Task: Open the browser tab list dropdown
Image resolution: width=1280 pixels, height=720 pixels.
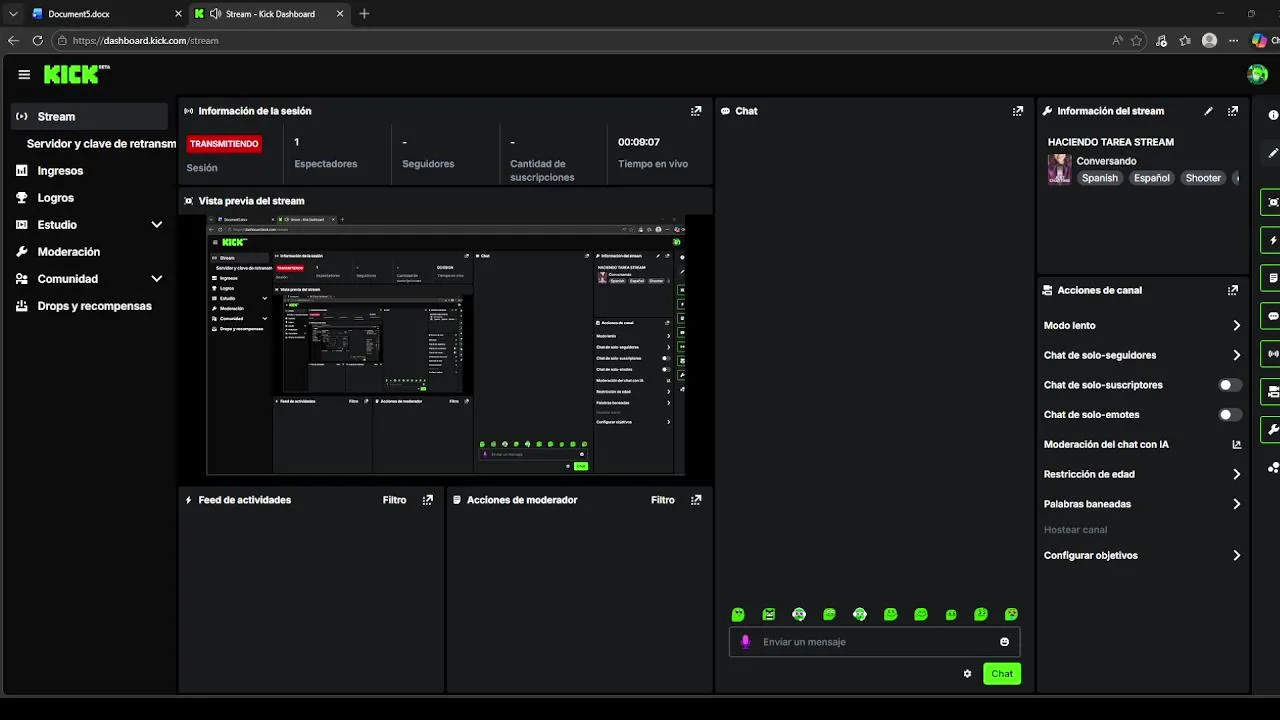Action: click(x=13, y=14)
